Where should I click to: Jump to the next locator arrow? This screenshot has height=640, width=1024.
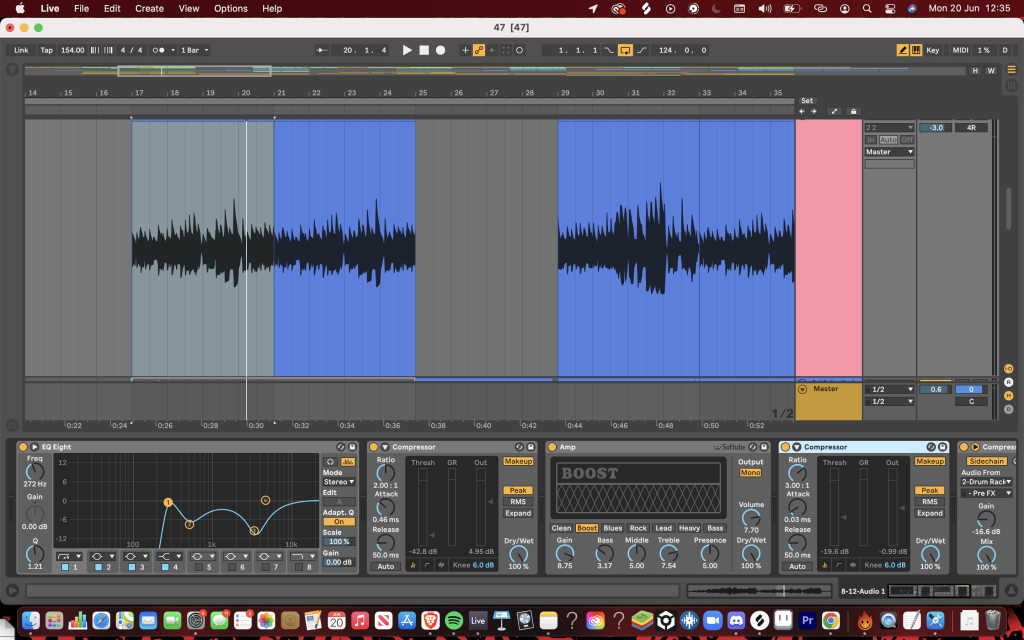814,112
